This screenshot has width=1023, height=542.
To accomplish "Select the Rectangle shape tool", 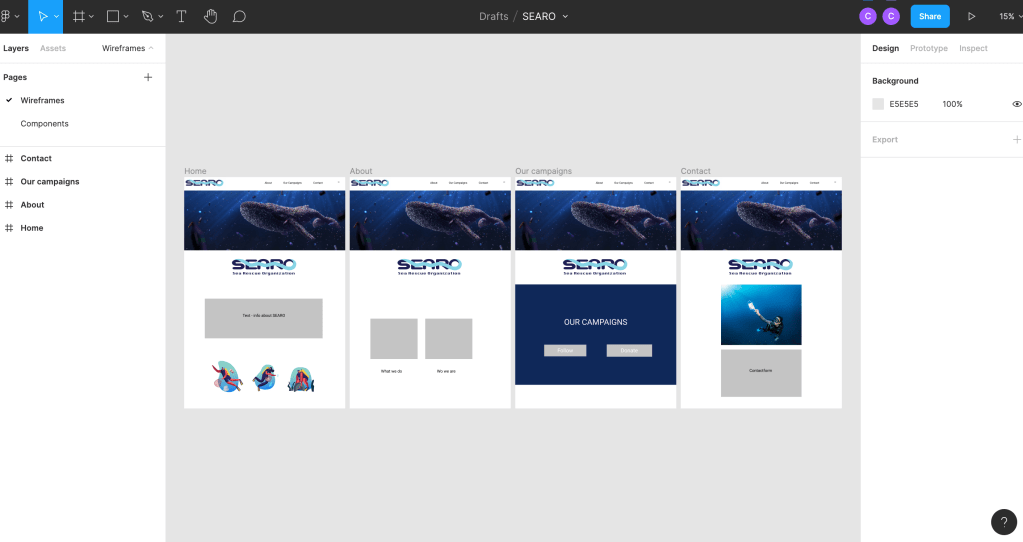I will (113, 17).
